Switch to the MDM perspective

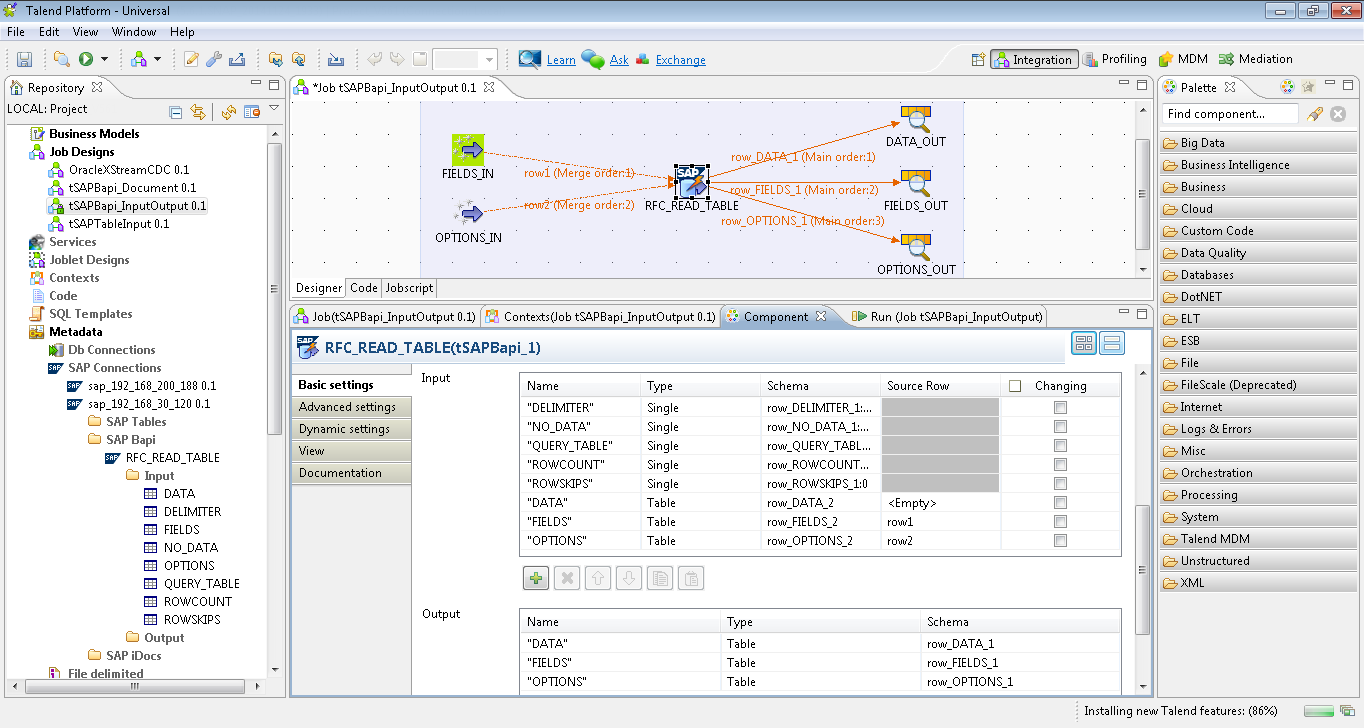click(x=1183, y=59)
